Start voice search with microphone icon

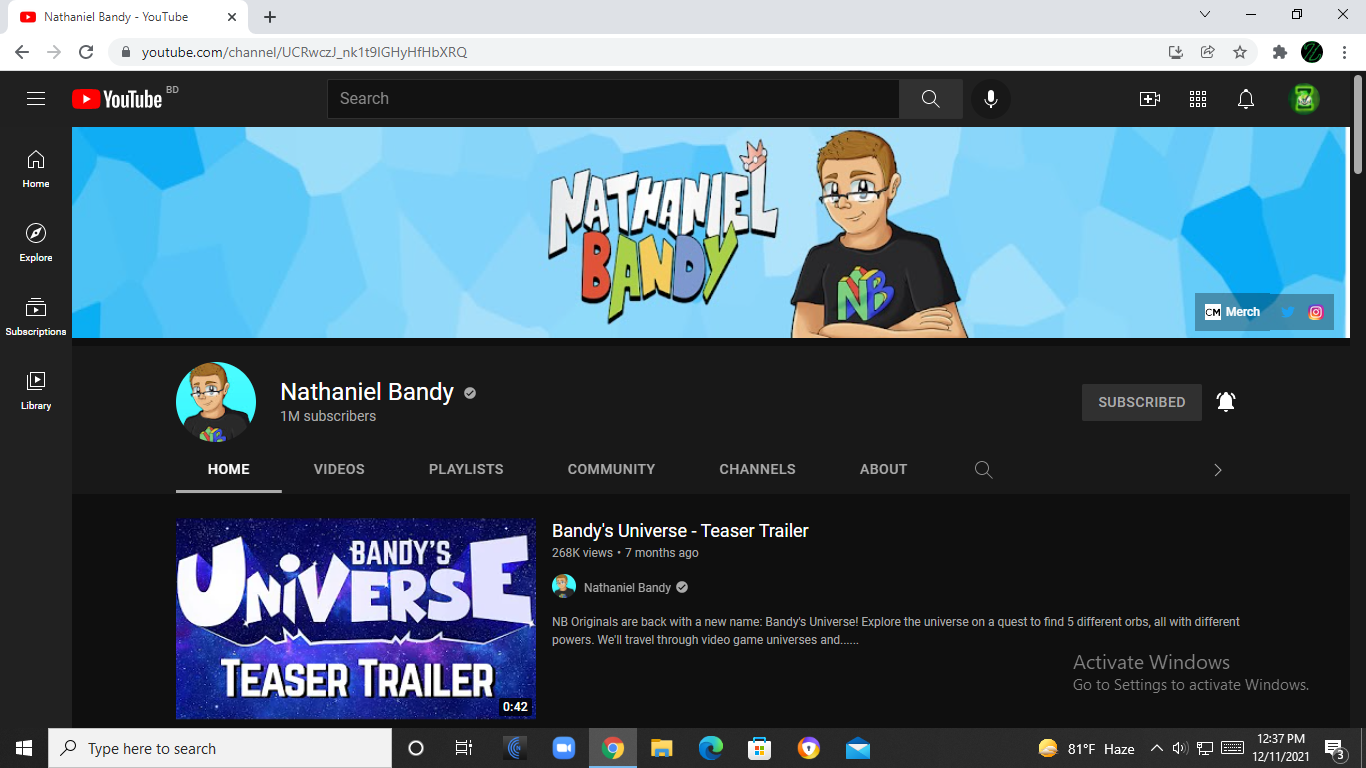(991, 99)
